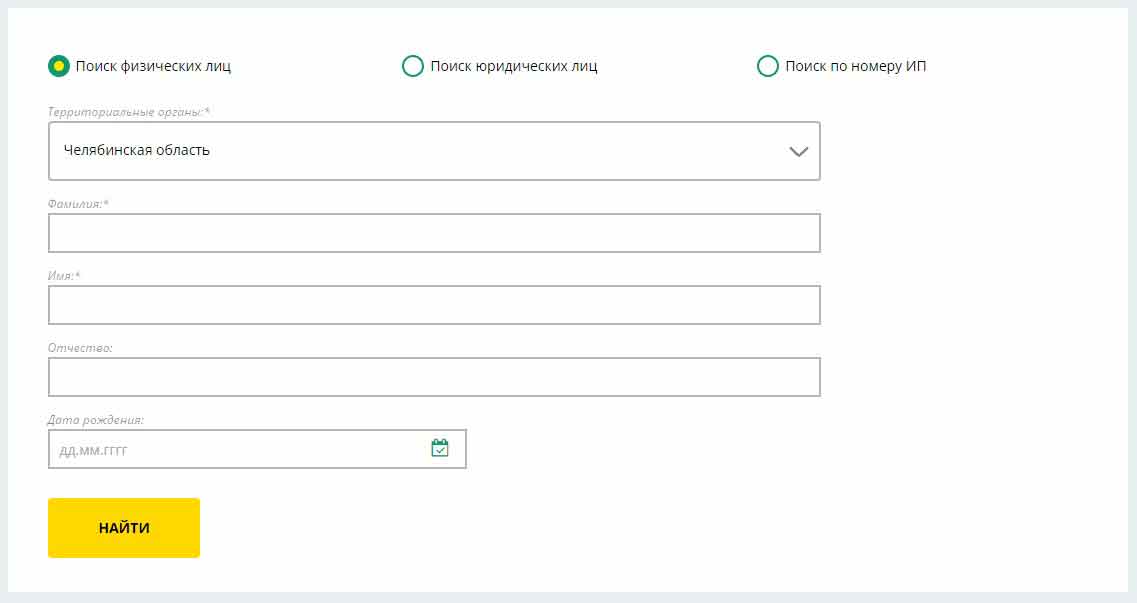The image size is (1137, 603).
Task: Click the 'Поиск юридических лиц' label text
Action: (514, 67)
